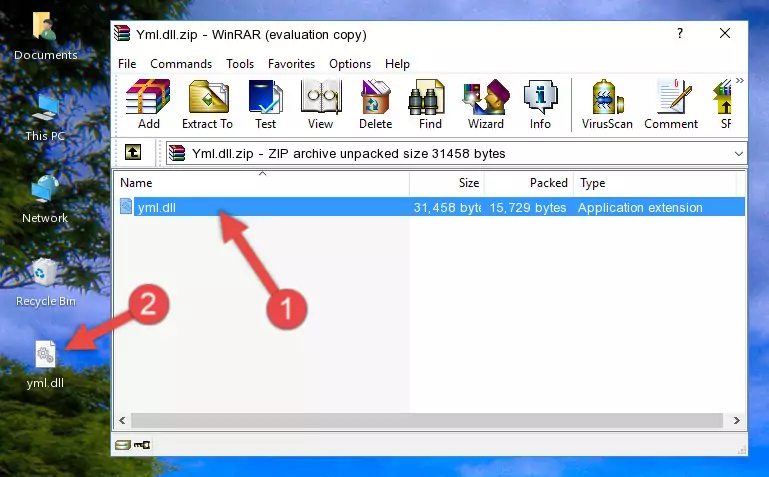Open the Help menu

point(397,64)
